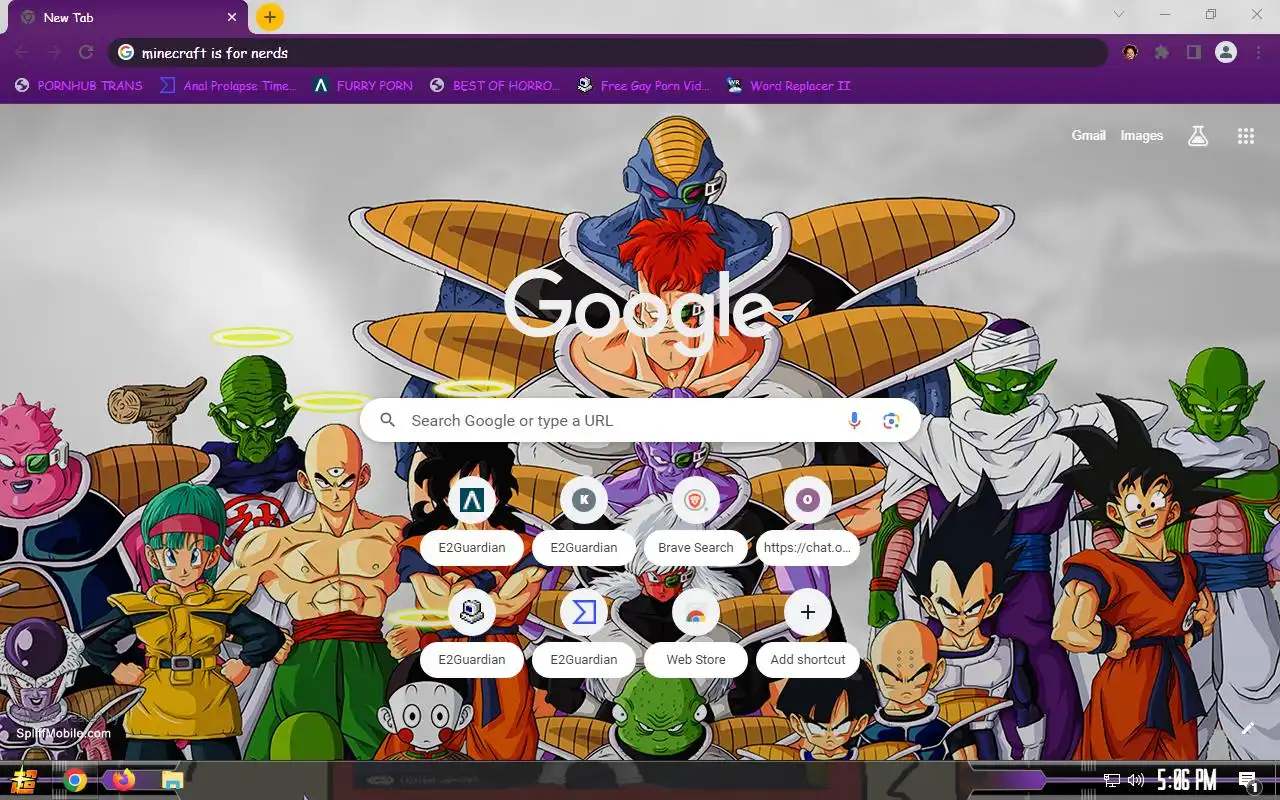This screenshot has height=800, width=1280.
Task: Close the New Tab tab
Action: click(232, 17)
